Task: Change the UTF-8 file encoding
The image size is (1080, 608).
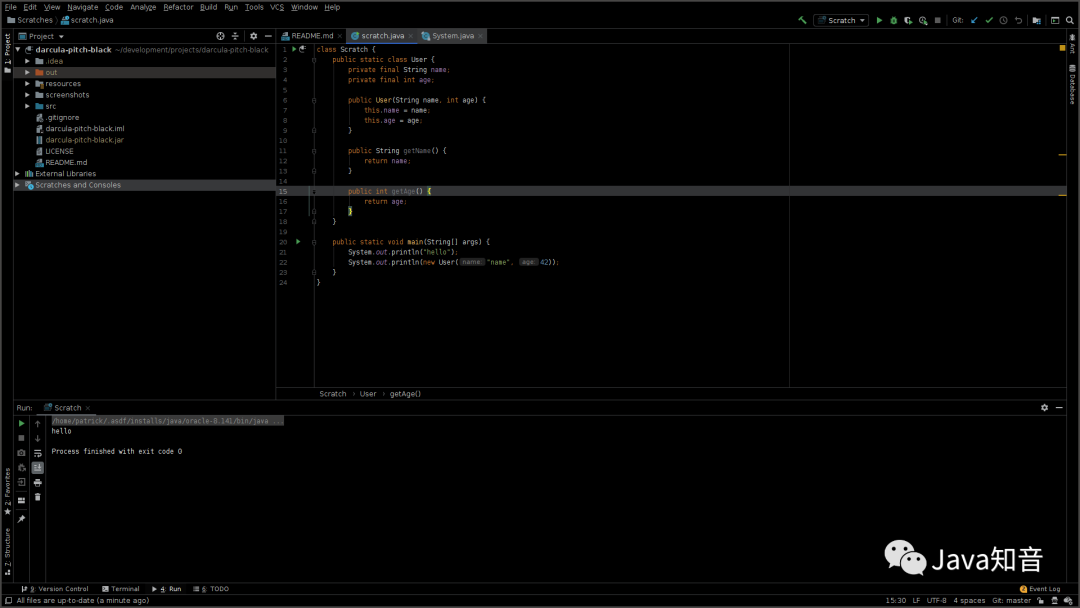Action: 936,600
